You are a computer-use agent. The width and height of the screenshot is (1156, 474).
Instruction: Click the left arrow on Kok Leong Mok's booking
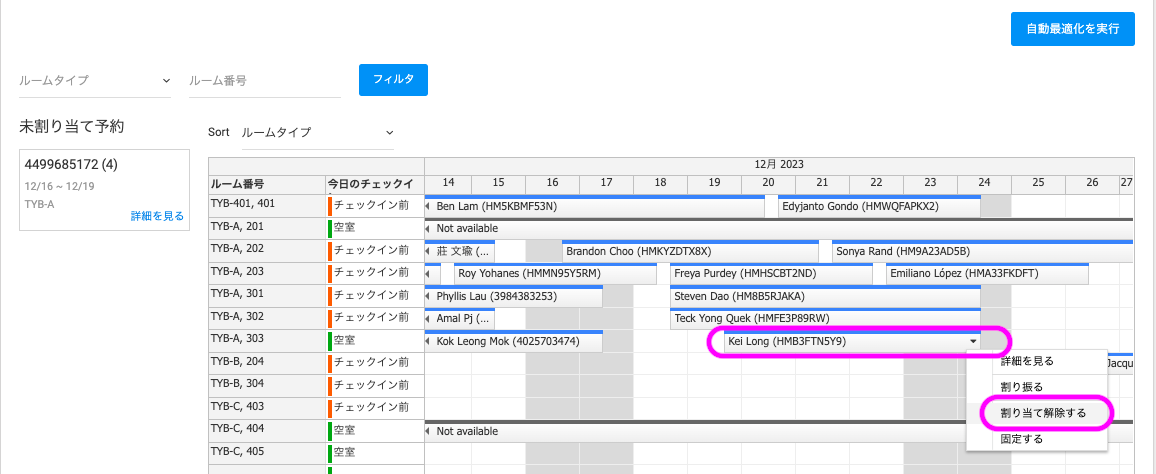(429, 342)
